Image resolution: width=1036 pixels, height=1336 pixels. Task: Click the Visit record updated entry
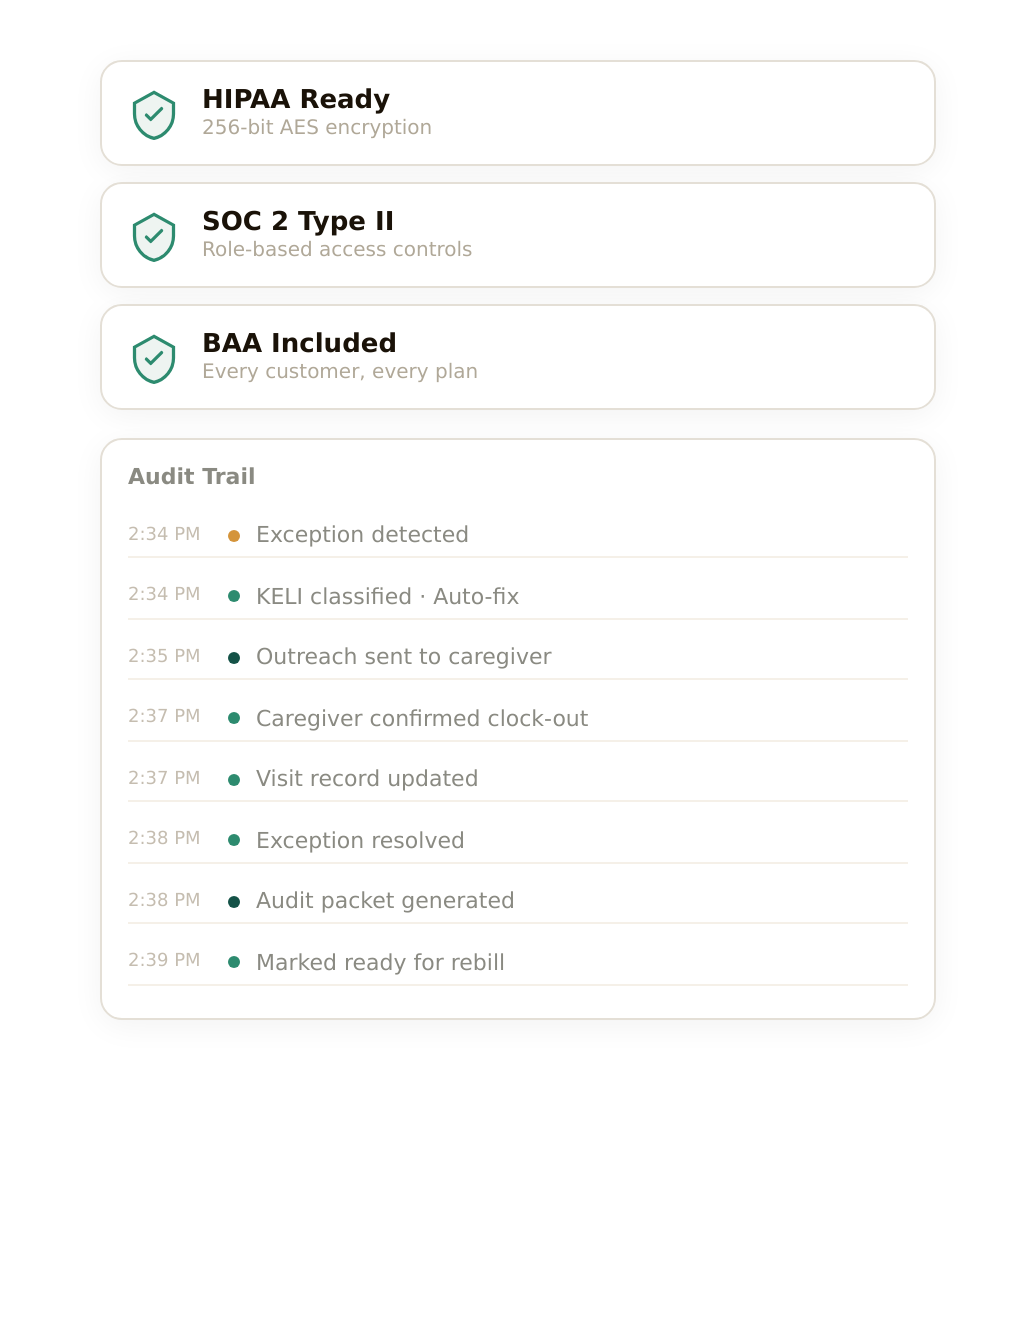tap(367, 779)
